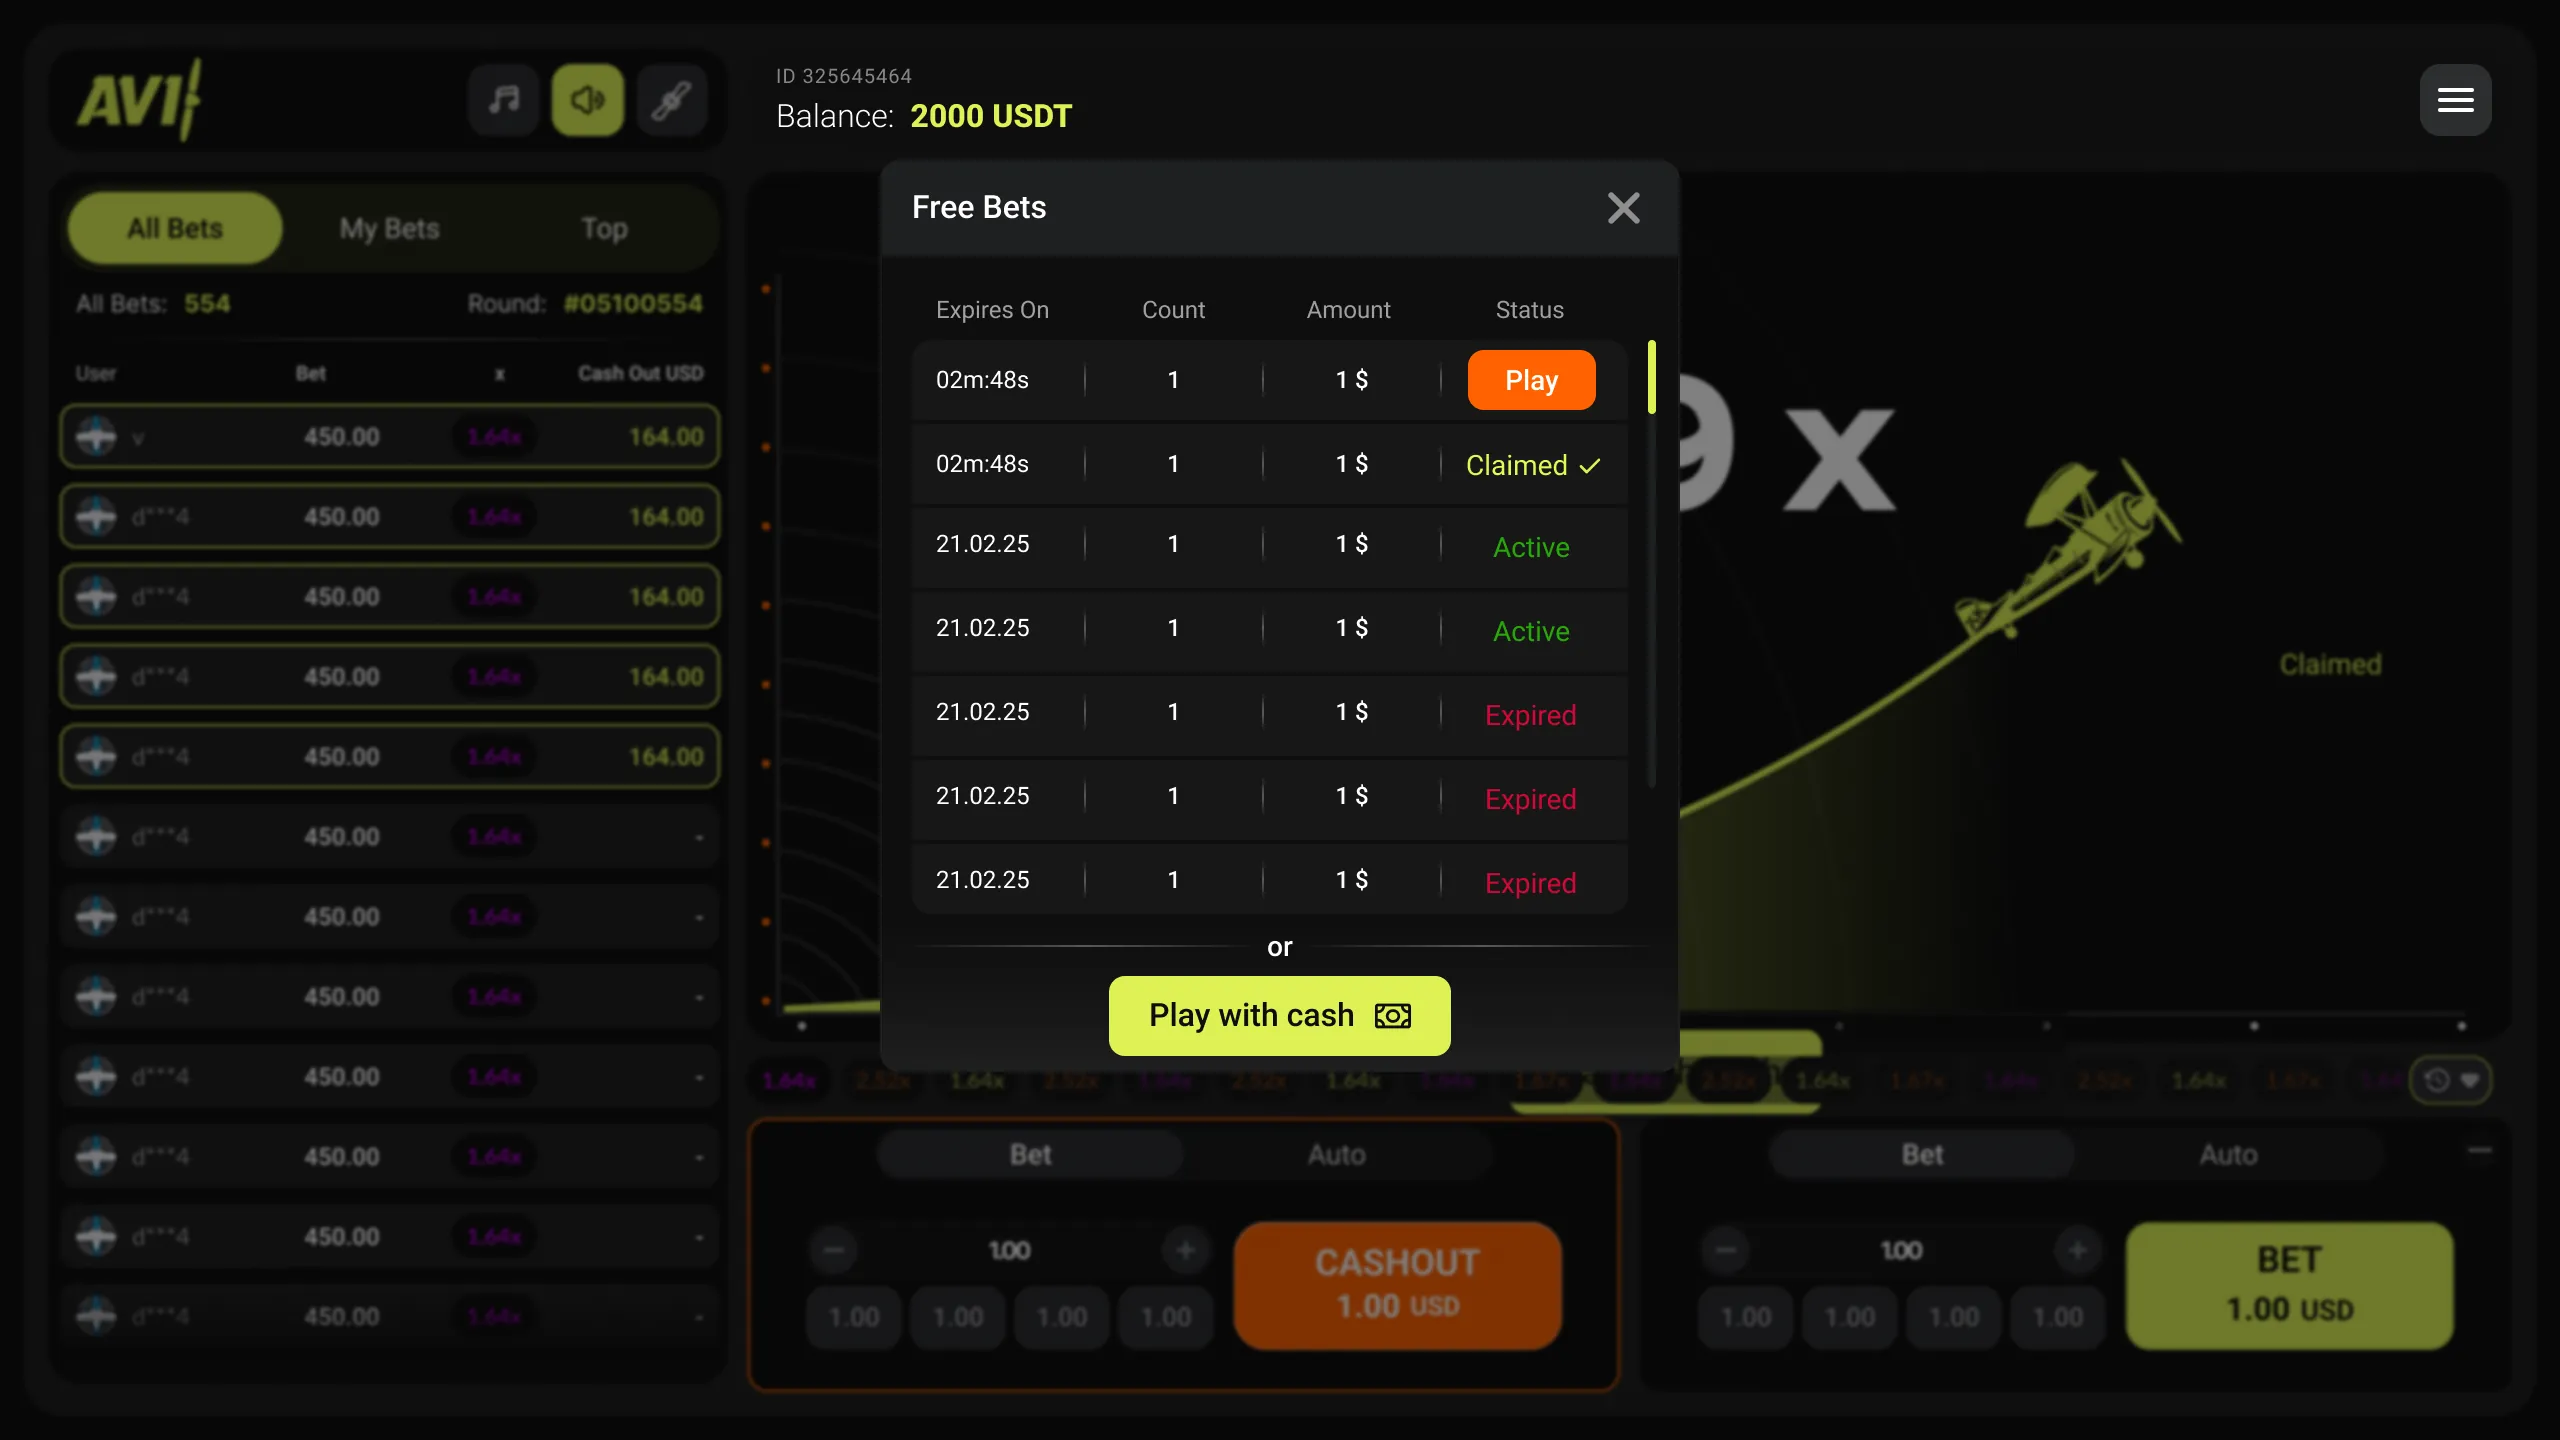The width and height of the screenshot is (2560, 1440).
Task: Switch to My Bets tab
Action: click(x=389, y=228)
